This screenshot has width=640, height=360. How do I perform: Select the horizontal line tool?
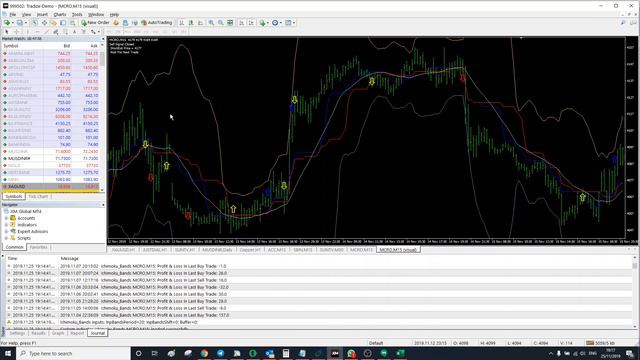click(x=38, y=31)
